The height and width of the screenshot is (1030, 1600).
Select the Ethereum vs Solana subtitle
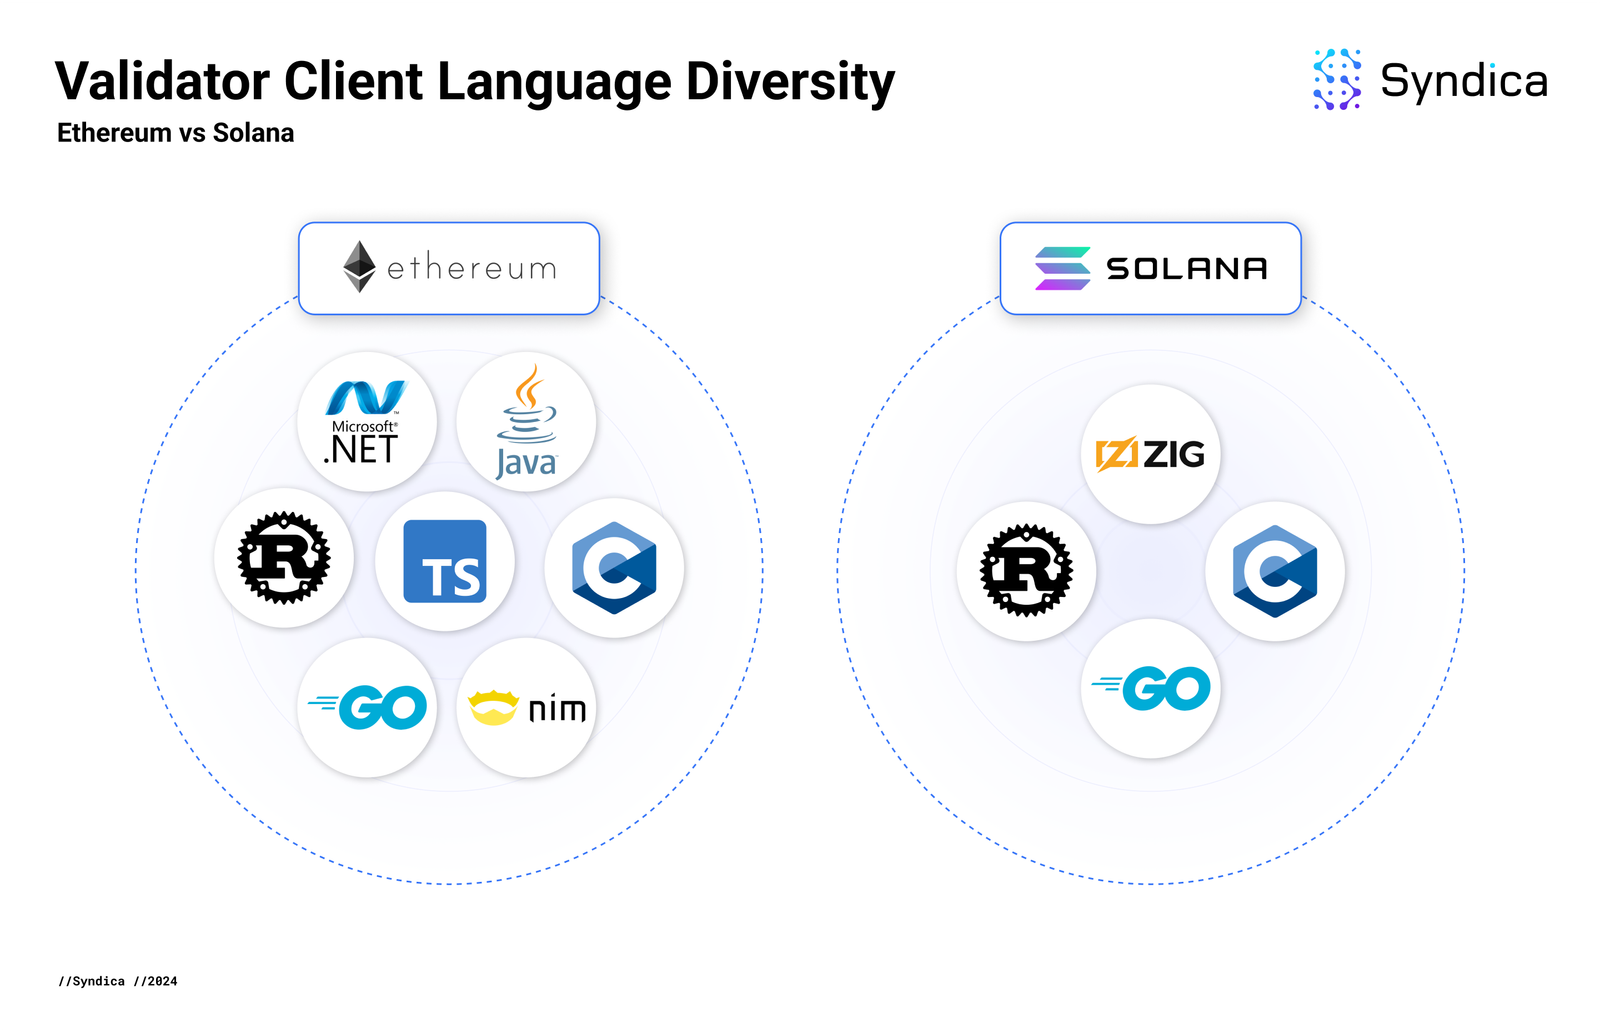pos(175,133)
